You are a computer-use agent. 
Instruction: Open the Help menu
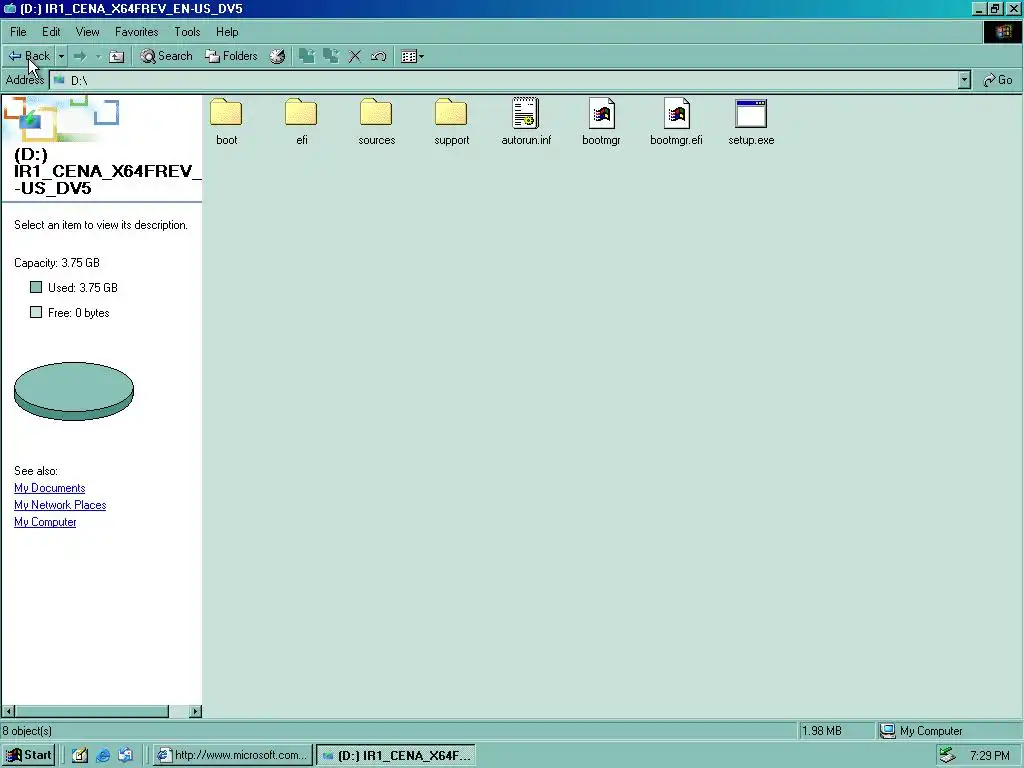click(227, 32)
